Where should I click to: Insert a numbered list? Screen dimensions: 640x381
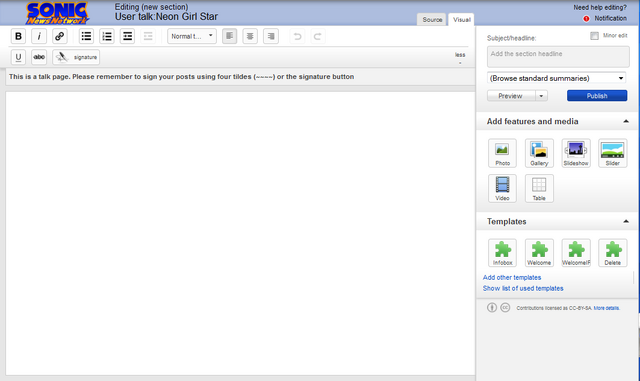point(107,36)
